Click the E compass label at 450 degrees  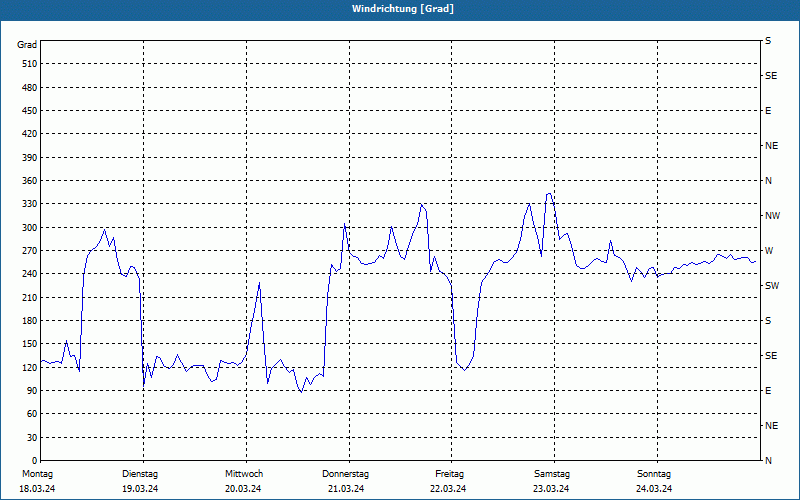[x=768, y=111]
